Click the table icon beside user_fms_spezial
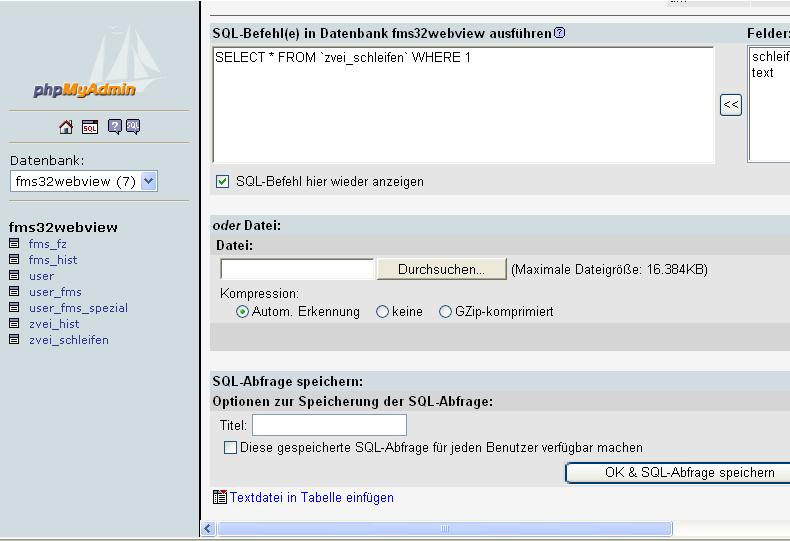The height and width of the screenshot is (541, 790). 14,308
